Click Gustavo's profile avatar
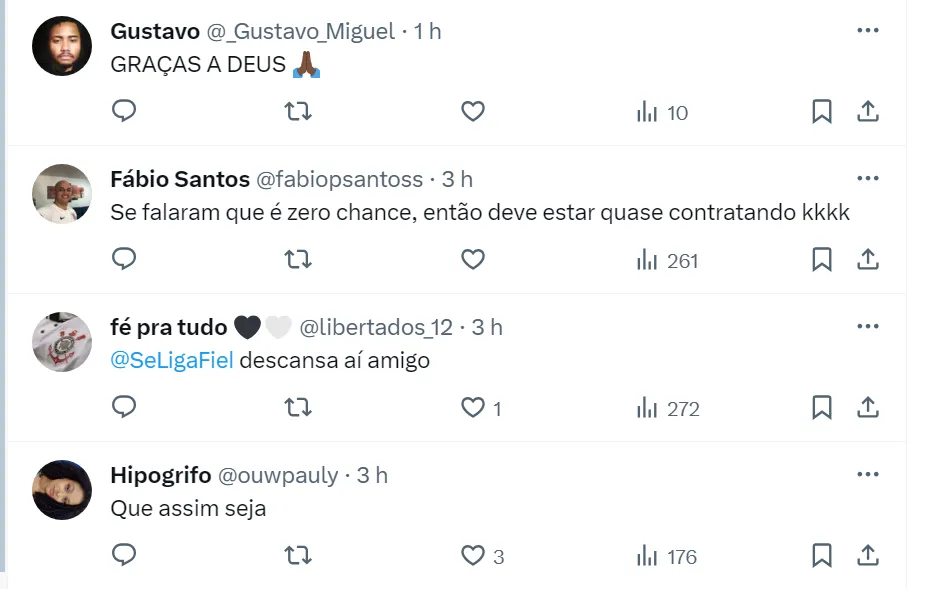Viewport: 931px width, 589px height. (62, 46)
